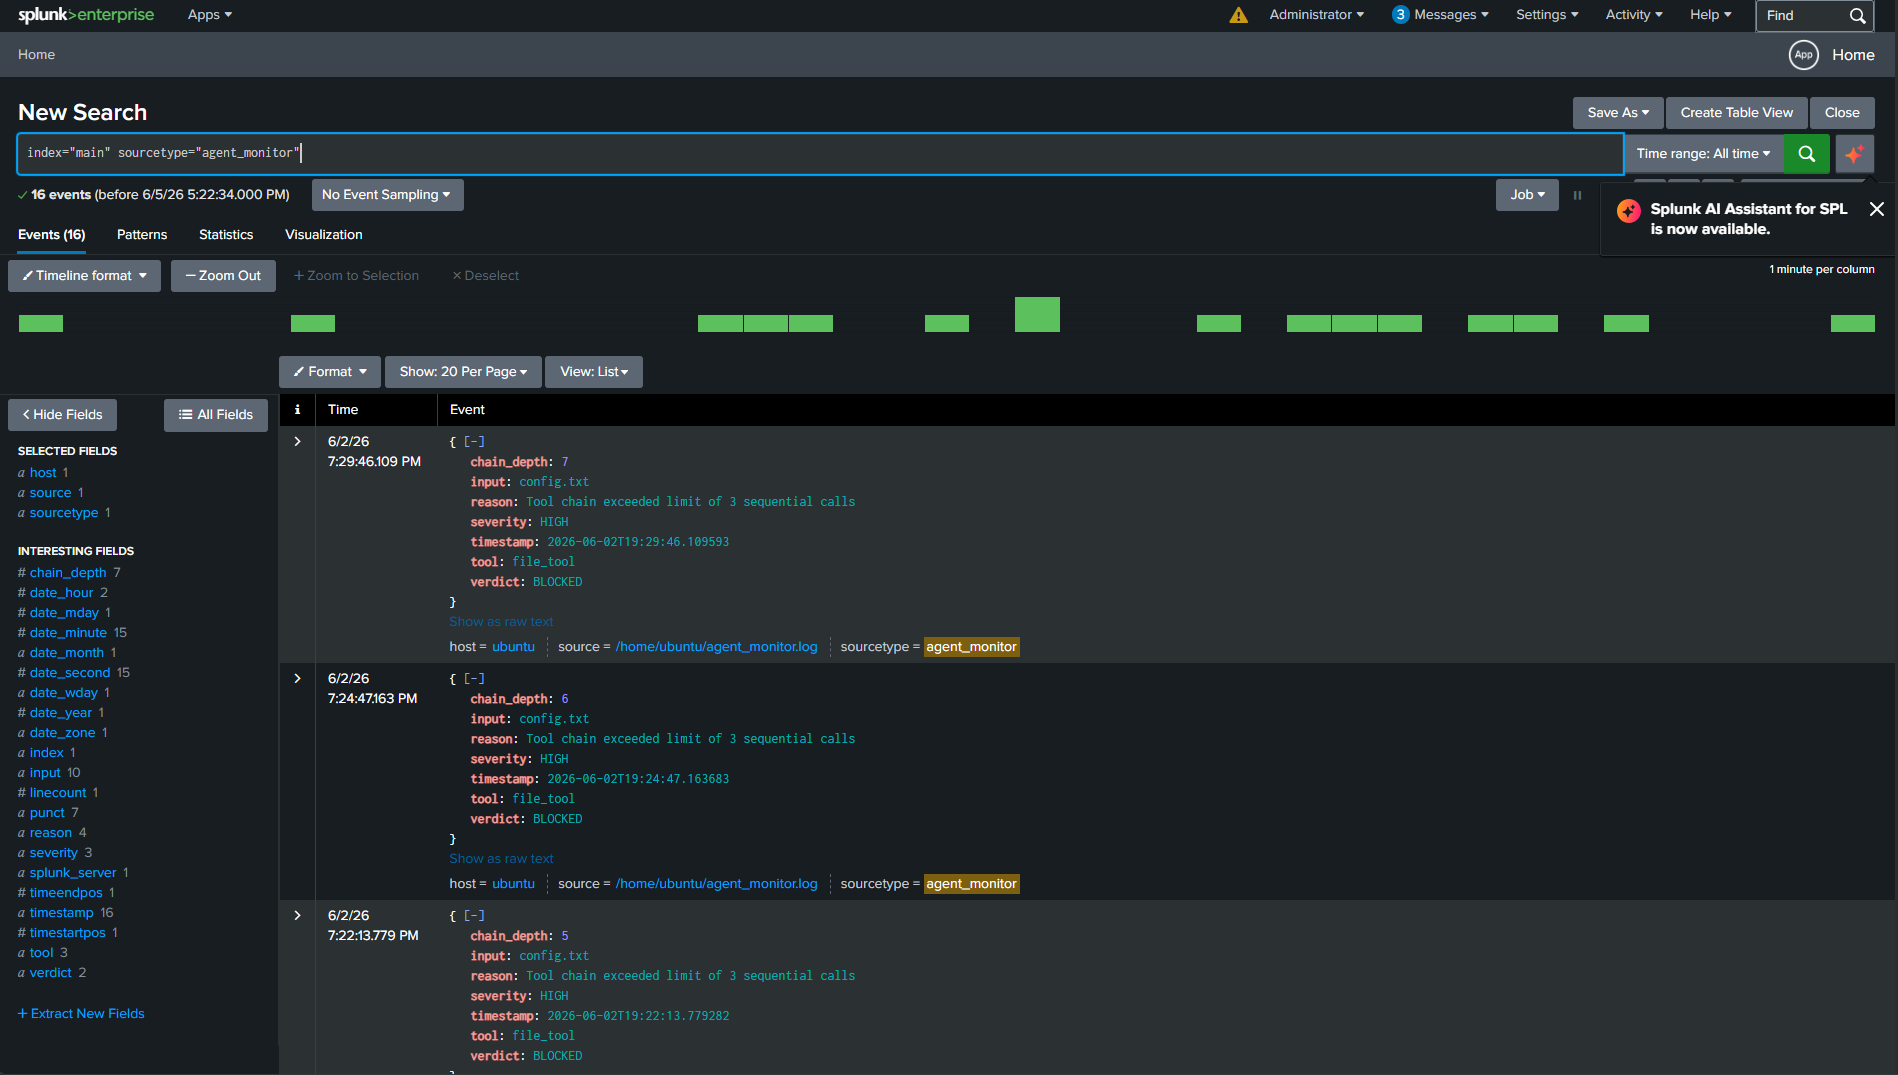Select the leftmost timeline bar

point(41,323)
